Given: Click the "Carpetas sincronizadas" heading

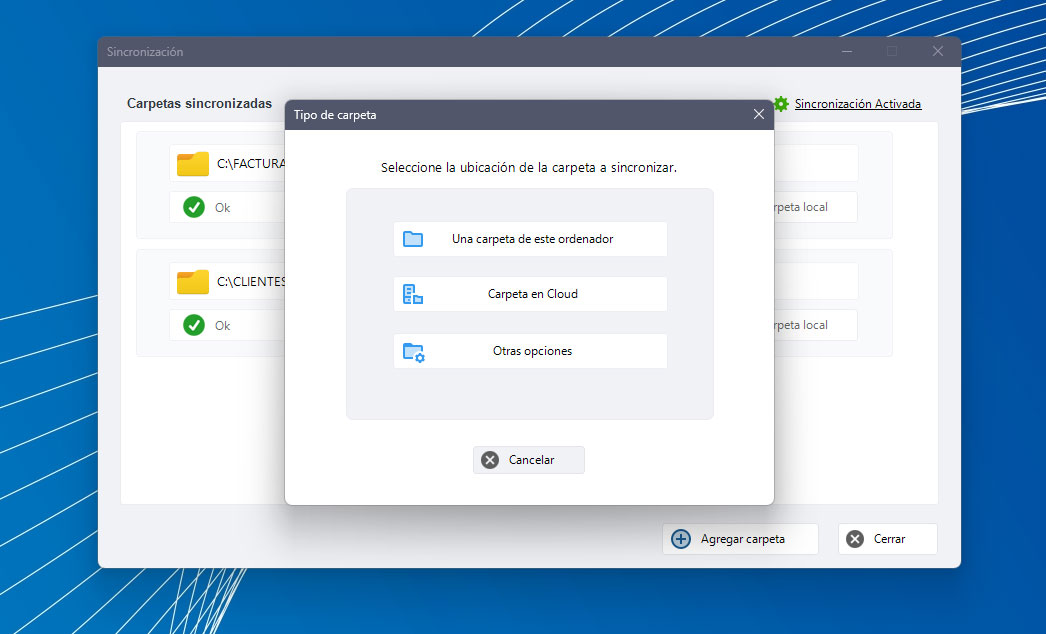Looking at the screenshot, I should [x=199, y=103].
